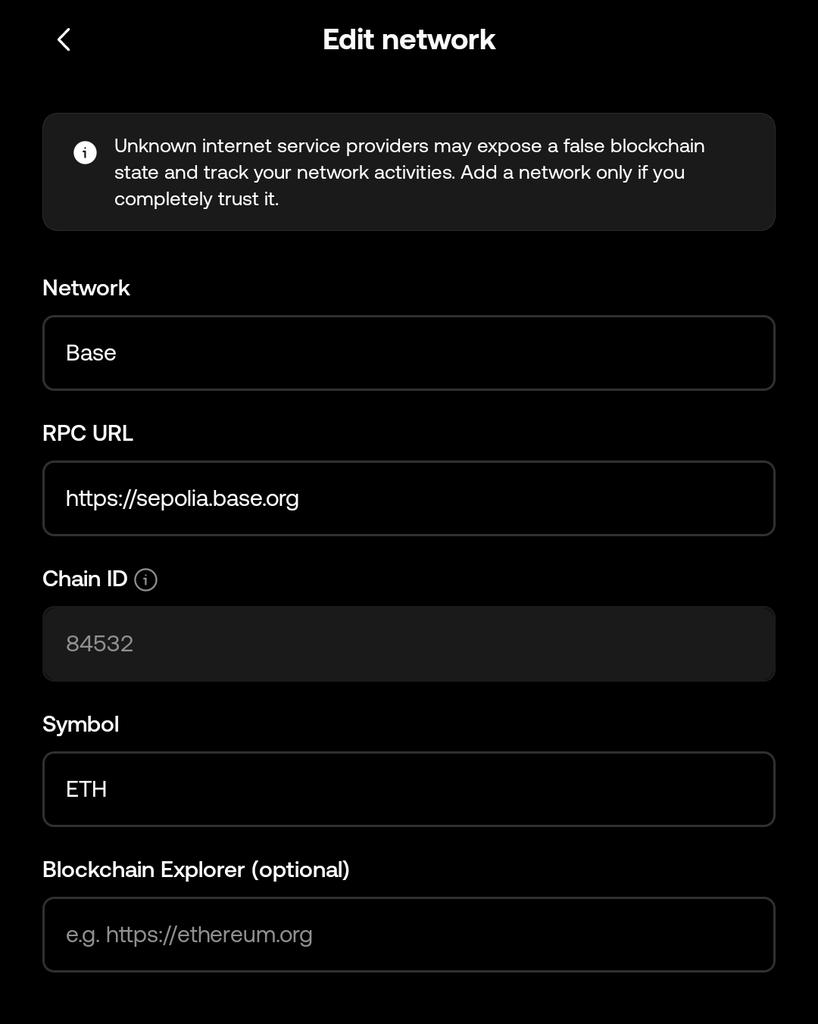The width and height of the screenshot is (818, 1024).
Task: Click the info icon beside Chain ID
Action: [145, 579]
